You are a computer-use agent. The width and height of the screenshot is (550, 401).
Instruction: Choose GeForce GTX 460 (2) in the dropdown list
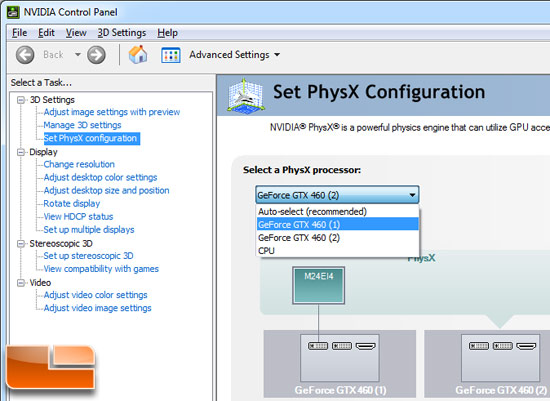[x=338, y=238]
